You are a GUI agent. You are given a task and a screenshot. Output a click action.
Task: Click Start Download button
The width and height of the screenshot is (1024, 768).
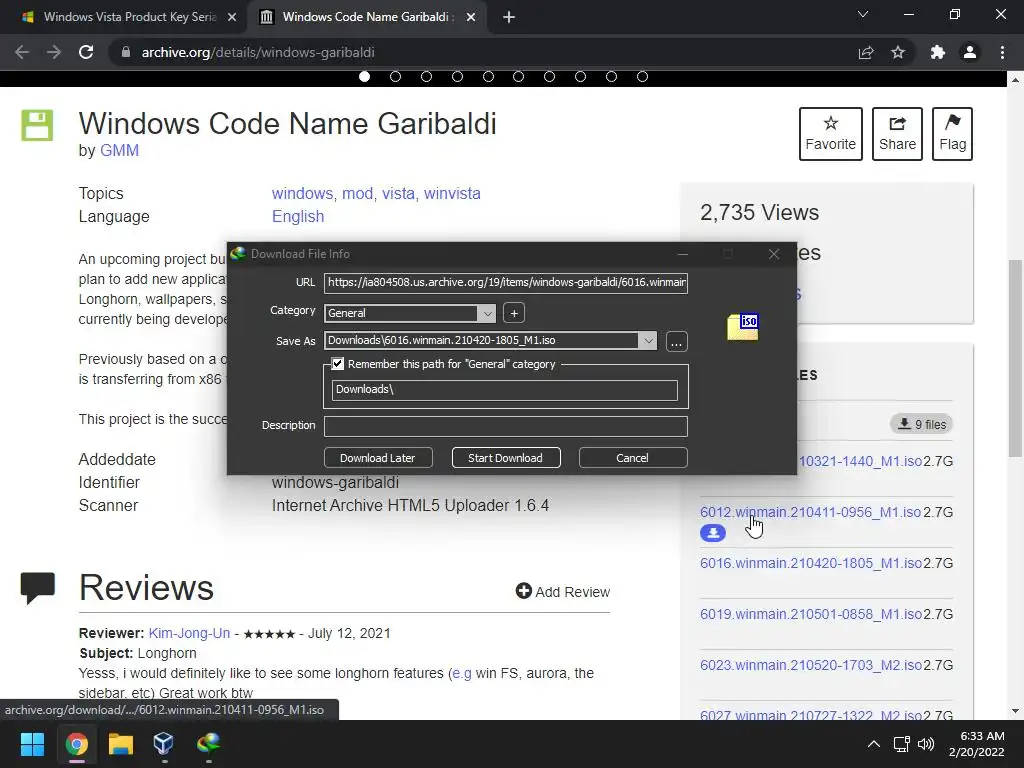pos(505,458)
